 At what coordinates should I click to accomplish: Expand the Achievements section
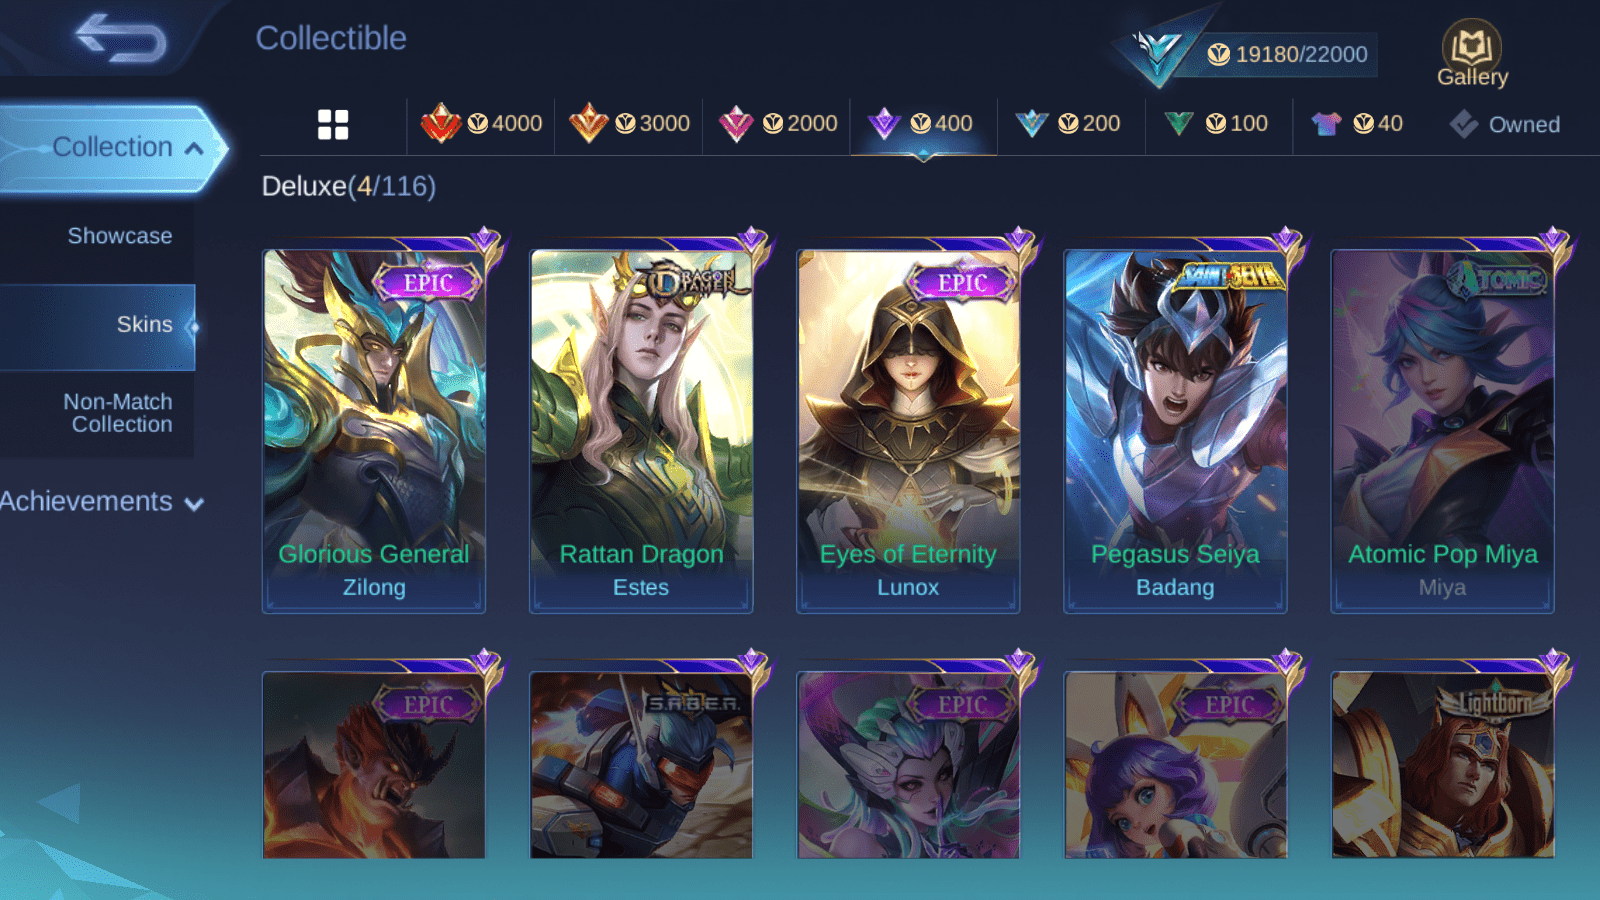101,502
